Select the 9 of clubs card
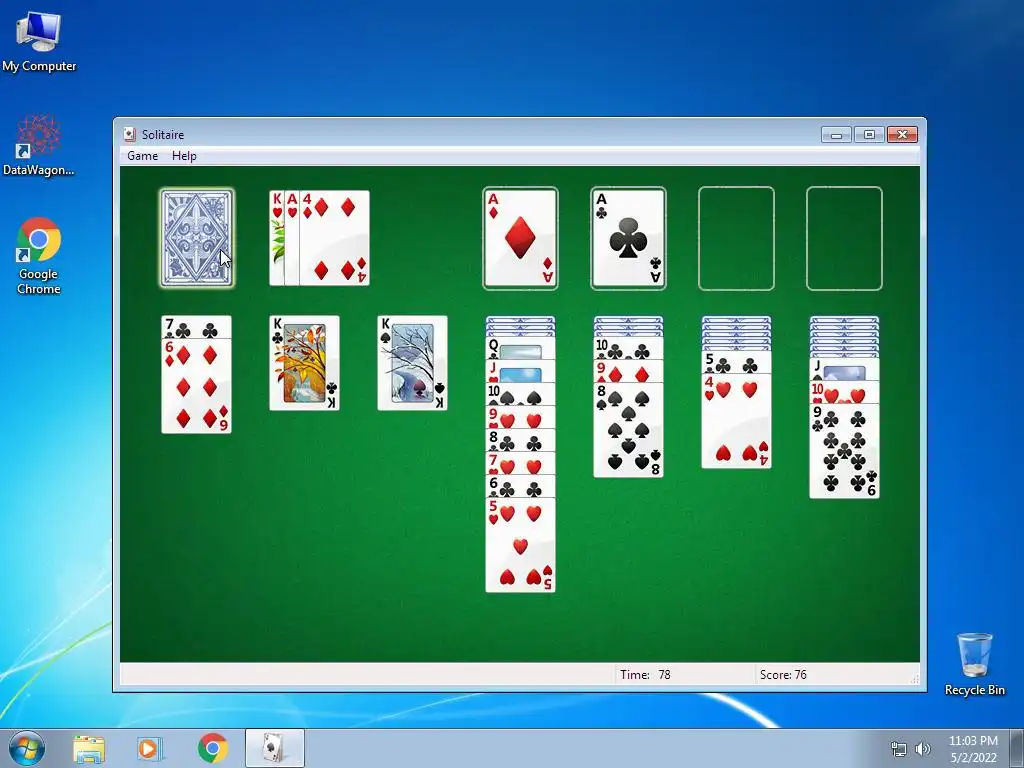The height and width of the screenshot is (768, 1024). pyautogui.click(x=844, y=451)
